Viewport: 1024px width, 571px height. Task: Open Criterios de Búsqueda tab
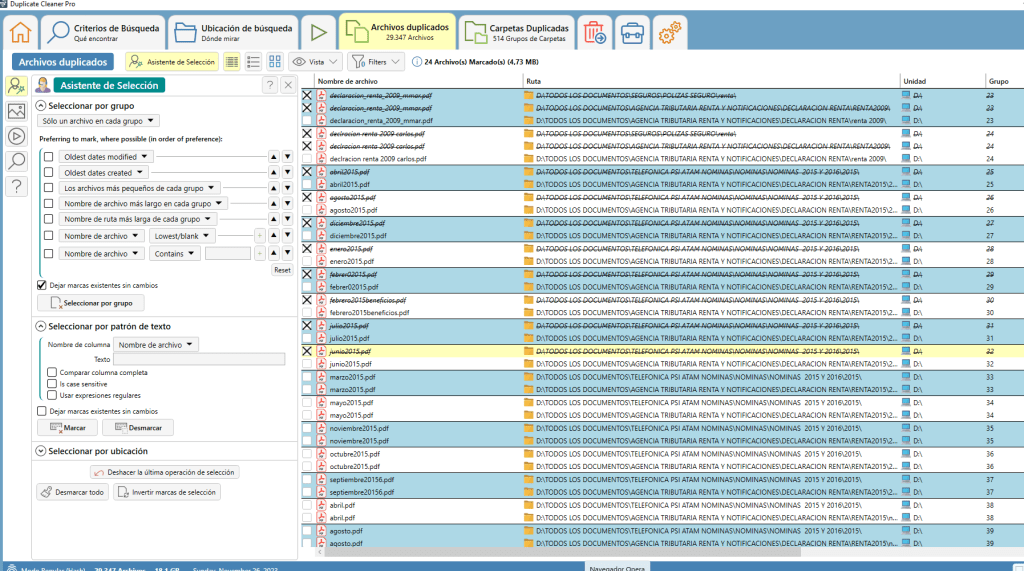point(105,33)
